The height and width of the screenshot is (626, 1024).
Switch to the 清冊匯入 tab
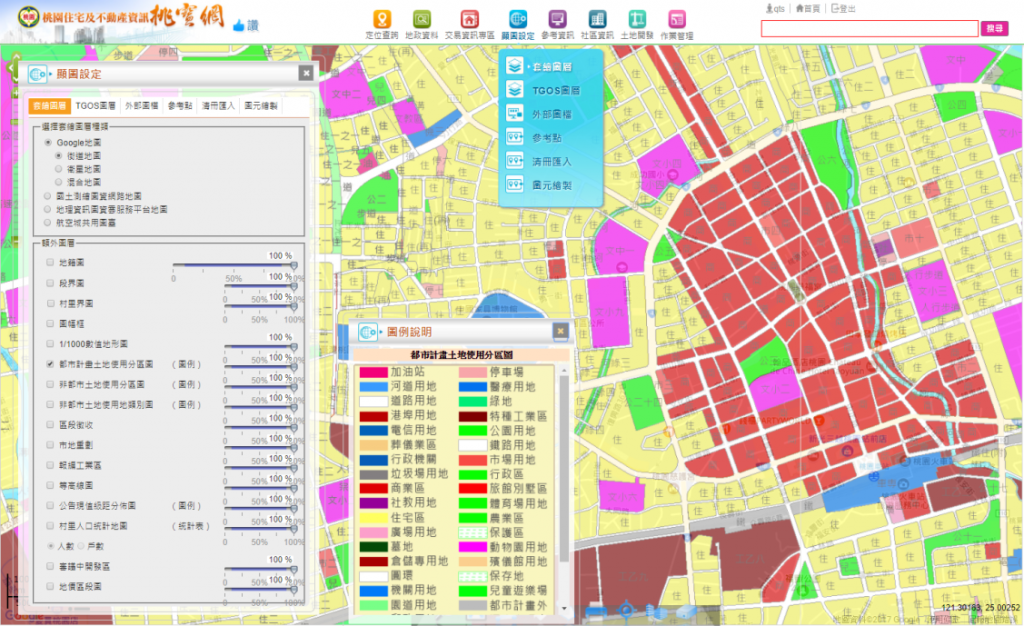click(x=218, y=106)
